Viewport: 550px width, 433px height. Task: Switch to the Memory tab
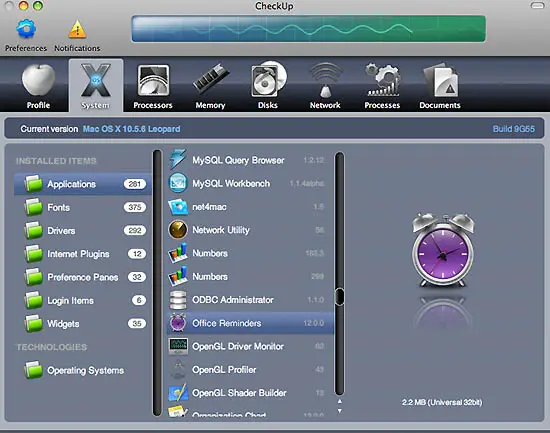pos(210,86)
